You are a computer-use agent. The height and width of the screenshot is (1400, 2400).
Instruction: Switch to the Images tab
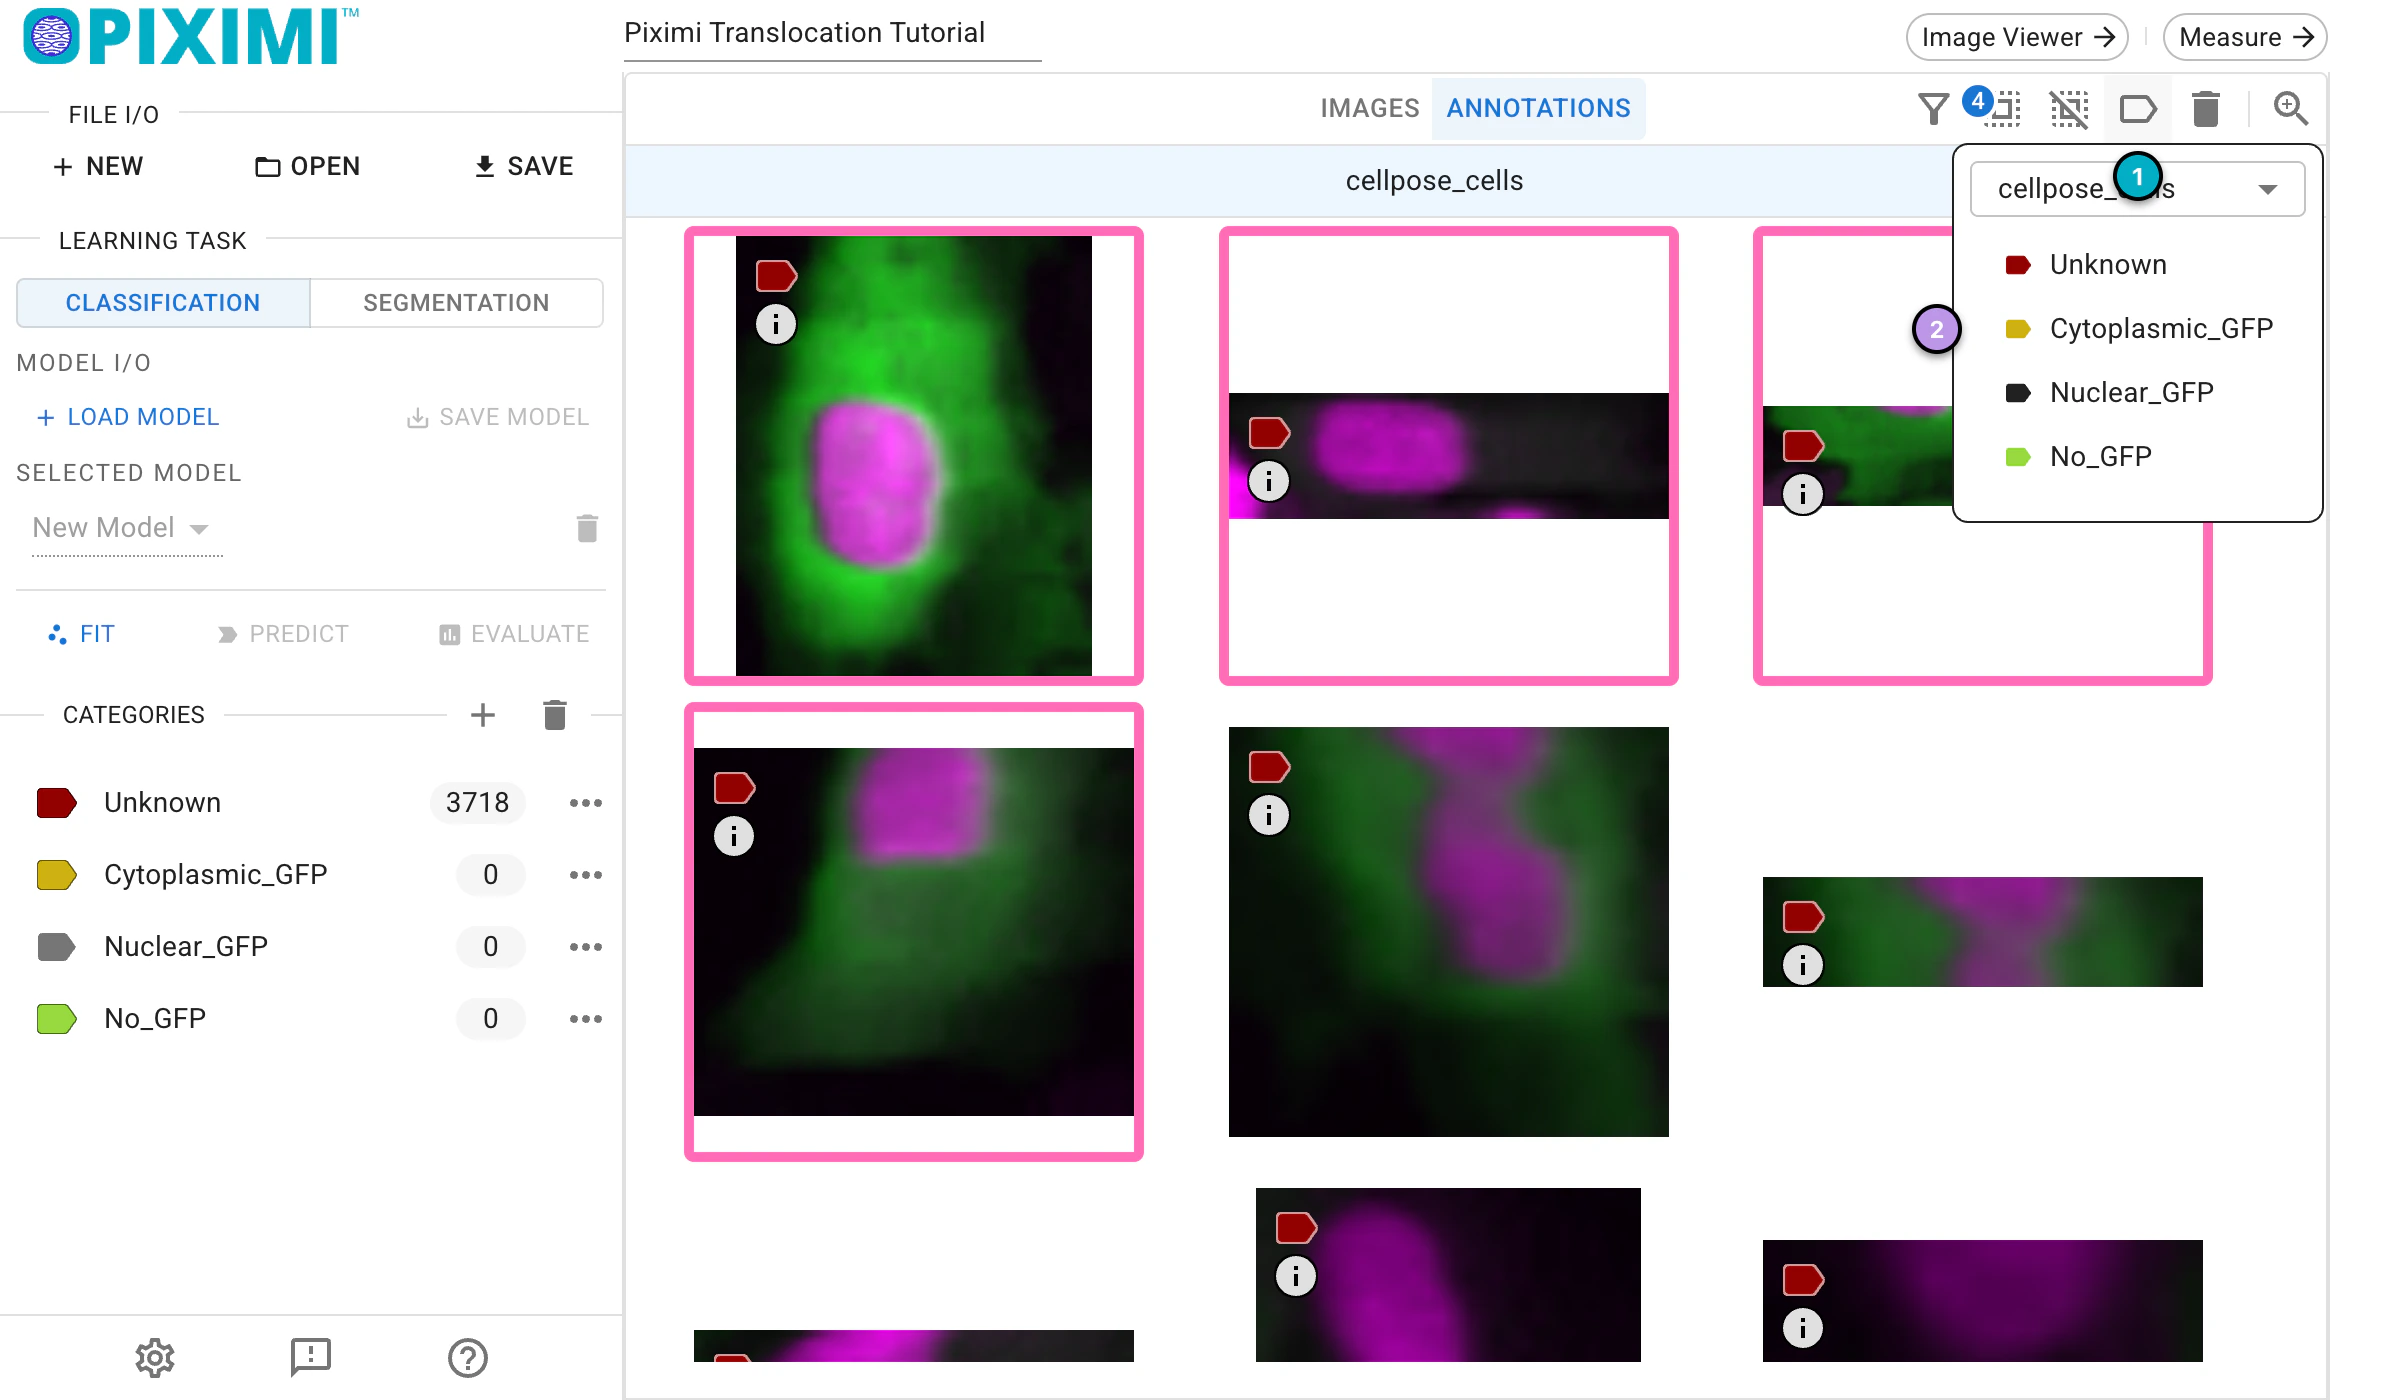coord(1370,108)
